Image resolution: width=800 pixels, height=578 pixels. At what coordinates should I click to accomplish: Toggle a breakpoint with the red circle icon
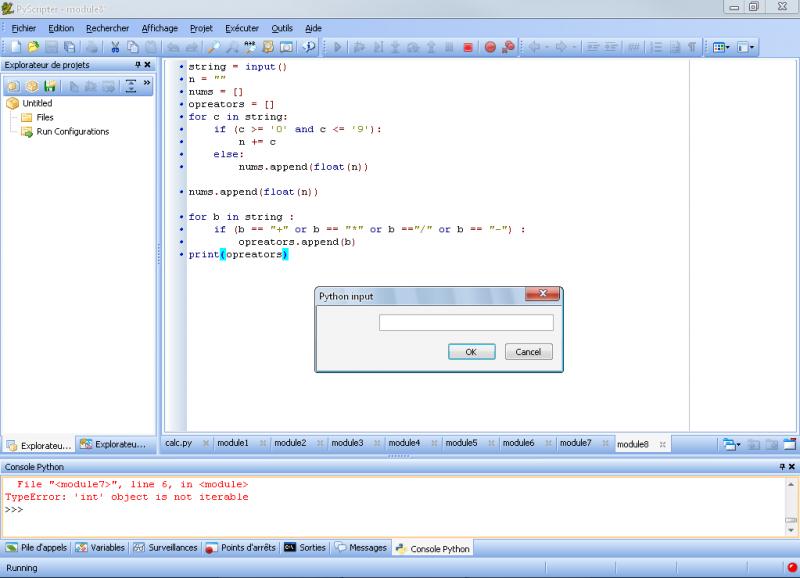point(490,47)
